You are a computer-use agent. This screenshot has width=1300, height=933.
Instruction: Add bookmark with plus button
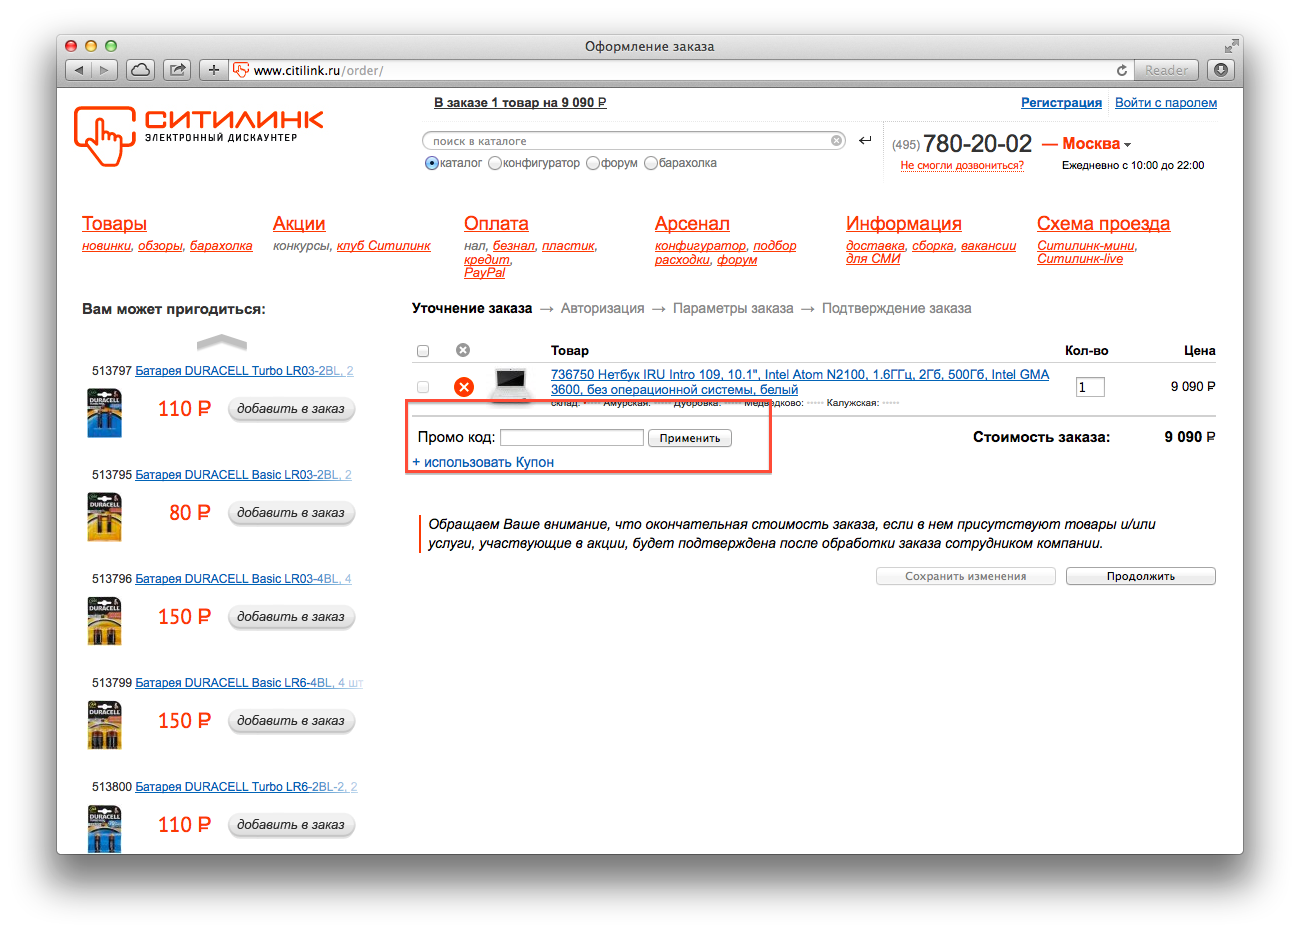(214, 70)
